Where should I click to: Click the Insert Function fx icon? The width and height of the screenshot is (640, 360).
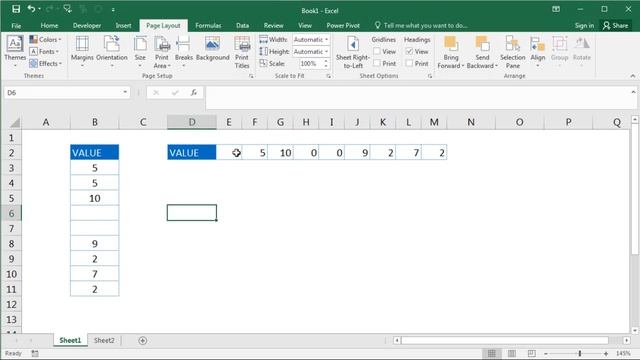(194, 93)
